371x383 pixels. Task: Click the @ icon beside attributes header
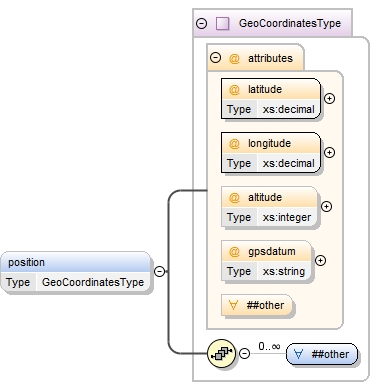234,58
